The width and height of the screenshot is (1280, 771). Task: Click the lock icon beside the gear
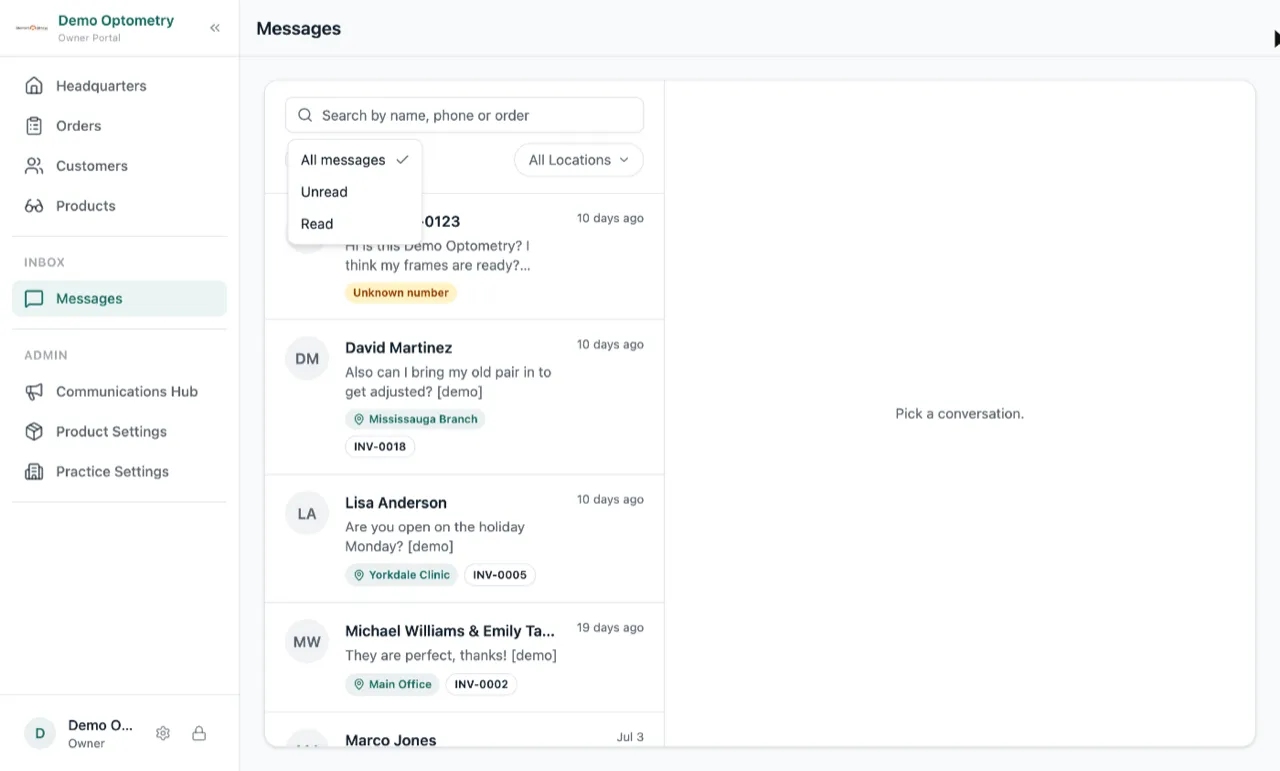pyautogui.click(x=199, y=733)
